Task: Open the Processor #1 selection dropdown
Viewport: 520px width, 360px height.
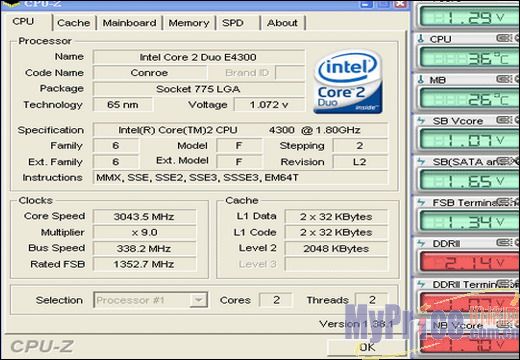Action: click(151, 300)
